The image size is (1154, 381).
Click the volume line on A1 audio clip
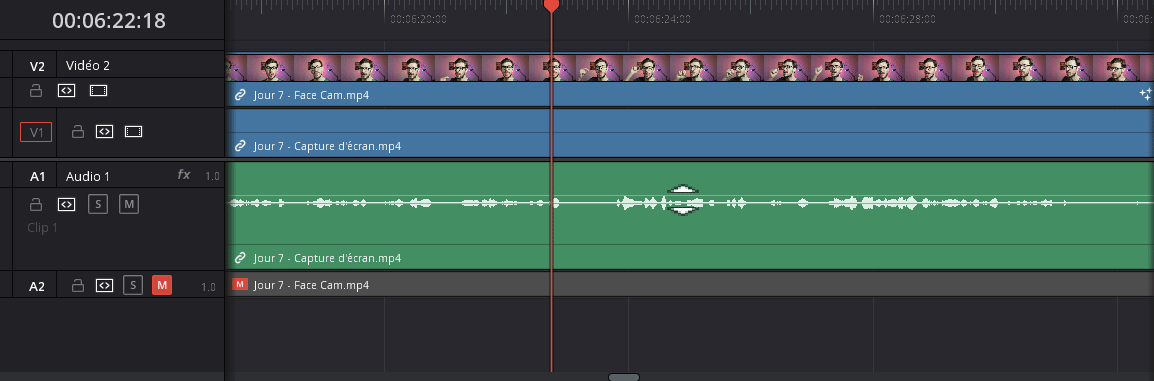[x=690, y=196]
